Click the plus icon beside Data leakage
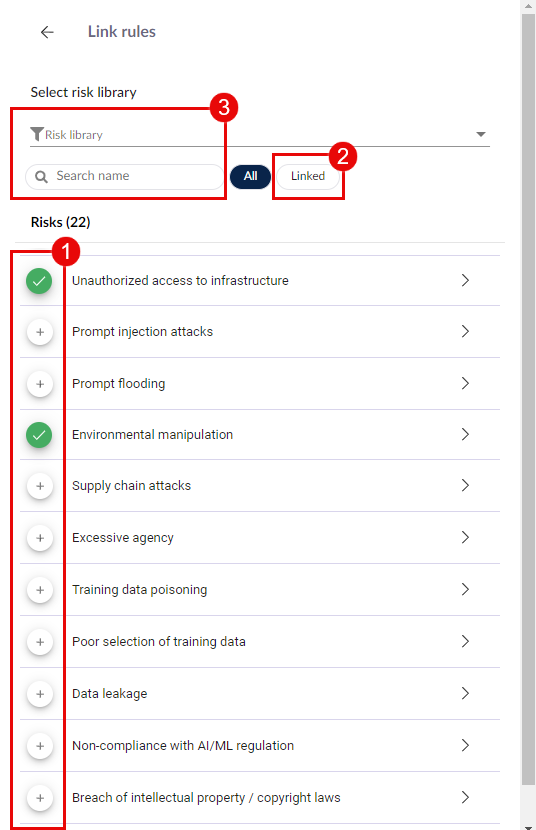Viewport: 536px width, 830px height. click(40, 694)
